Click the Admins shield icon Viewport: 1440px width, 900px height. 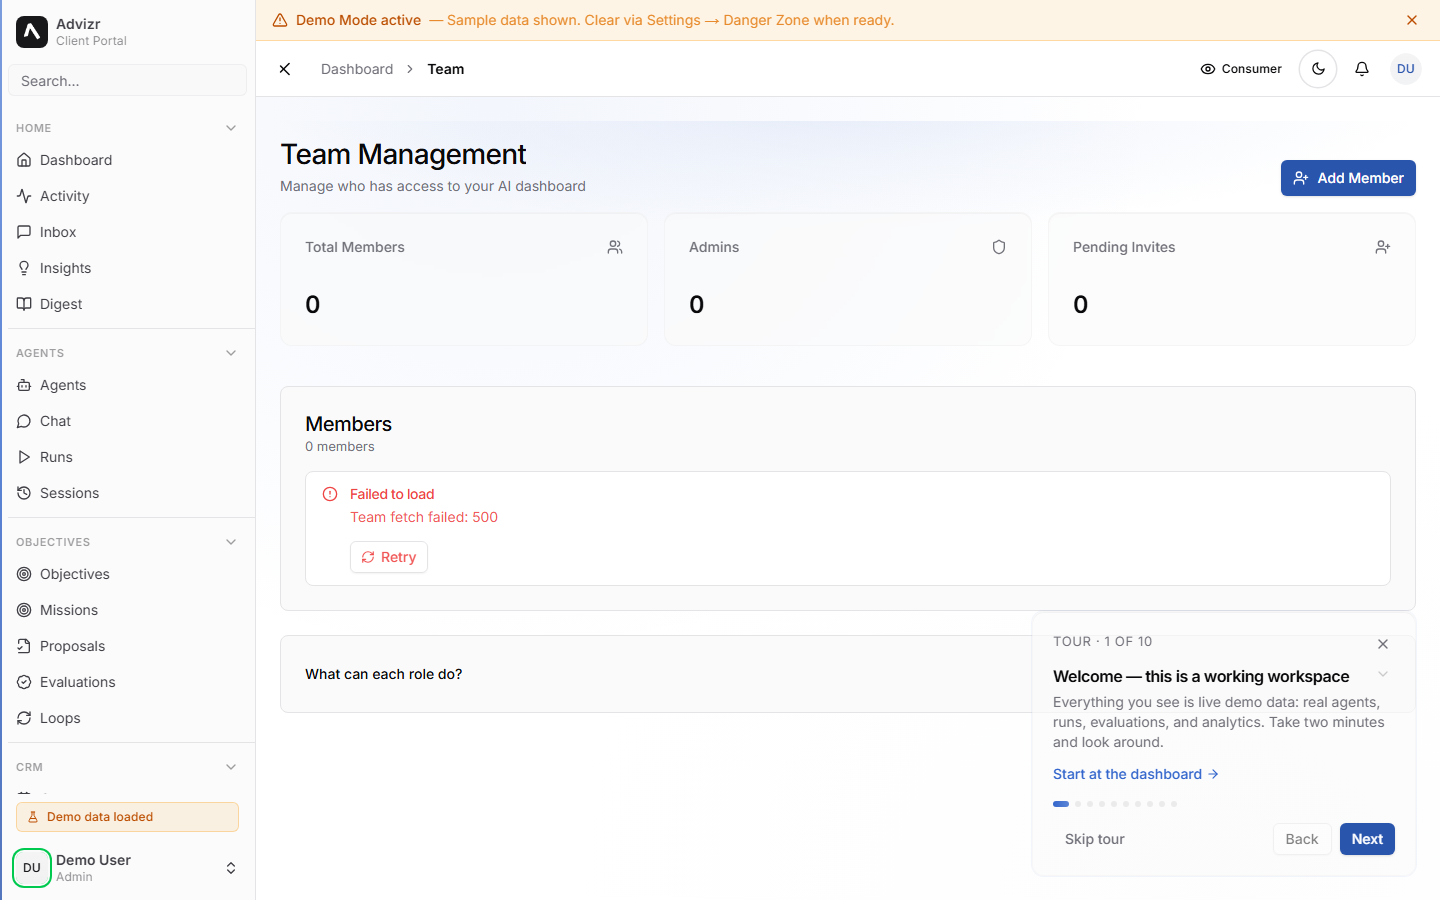pos(999,247)
